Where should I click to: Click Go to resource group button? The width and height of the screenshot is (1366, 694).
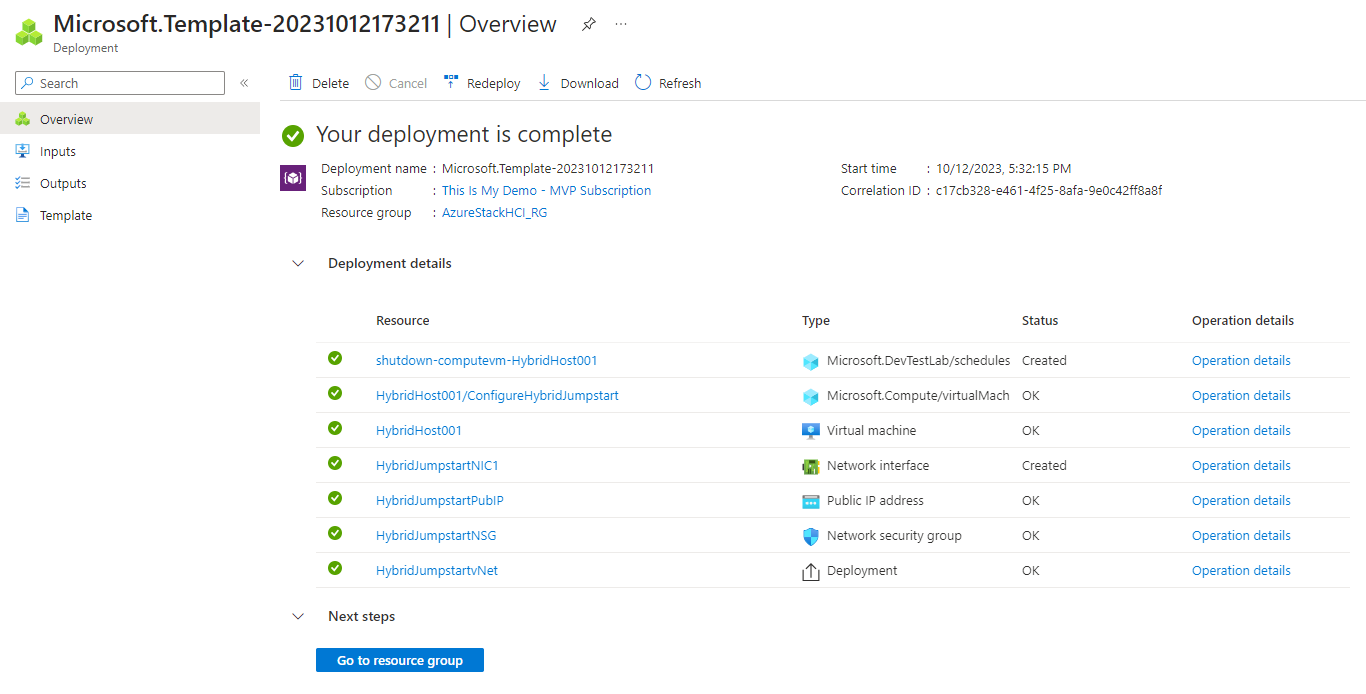point(400,660)
